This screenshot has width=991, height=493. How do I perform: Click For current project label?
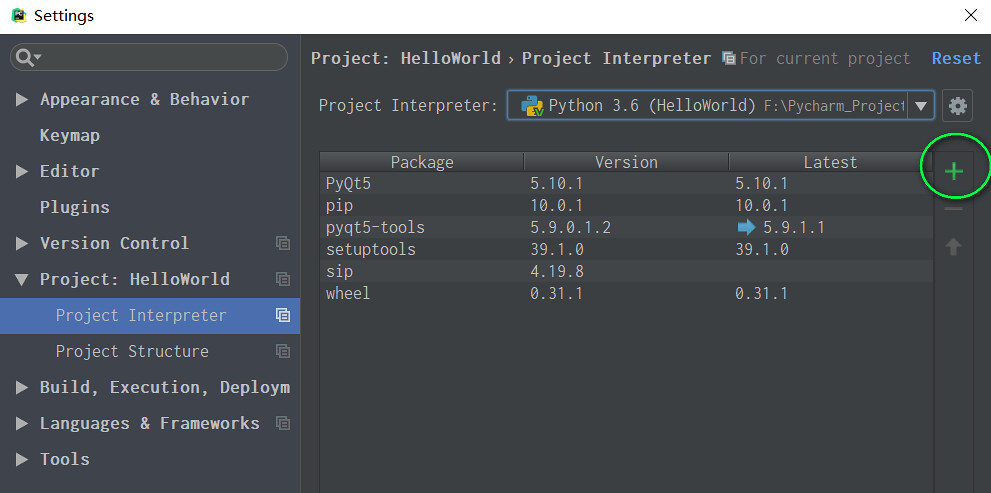[825, 59]
